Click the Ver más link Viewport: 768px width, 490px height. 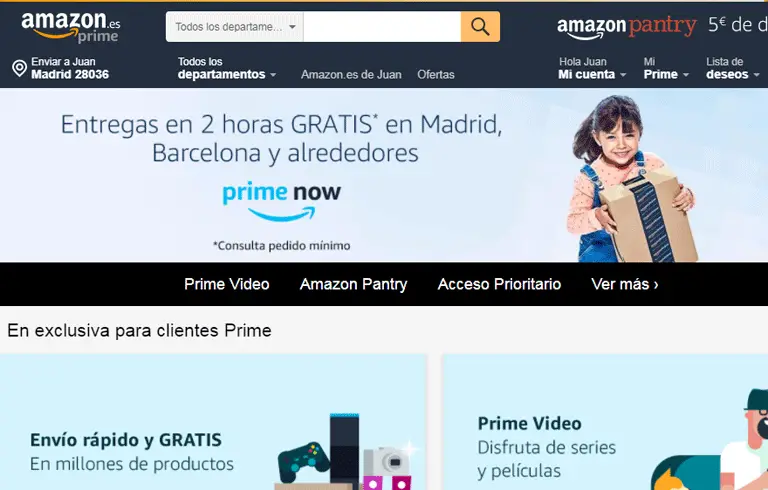(624, 284)
